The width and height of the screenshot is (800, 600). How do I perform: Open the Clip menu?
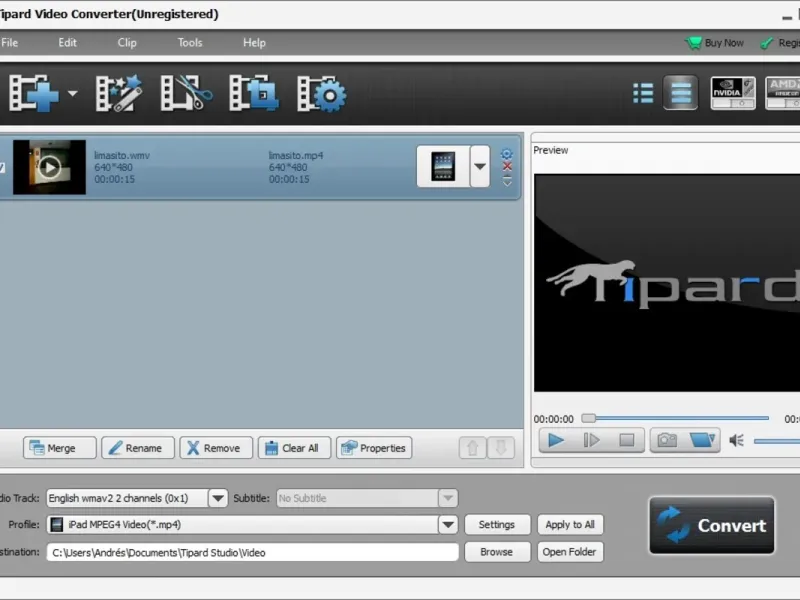point(127,42)
